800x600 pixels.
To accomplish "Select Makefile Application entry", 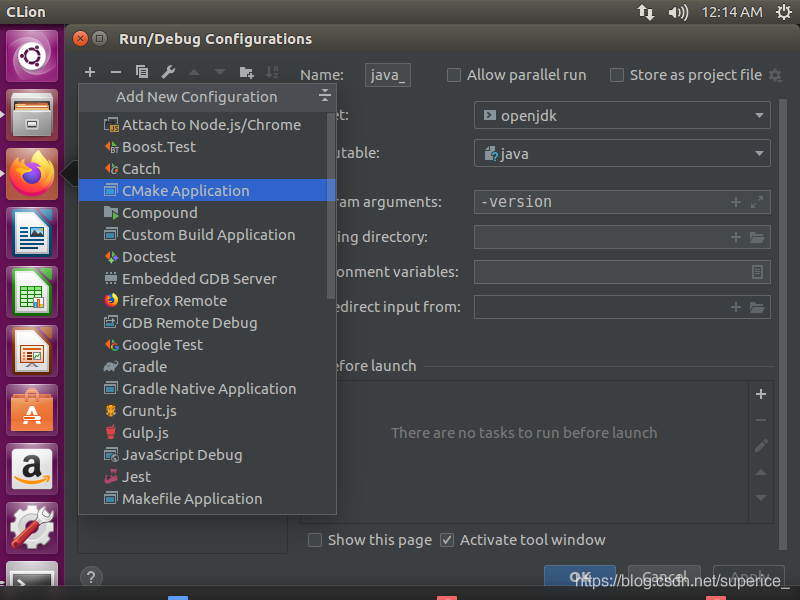I will [x=207, y=498].
